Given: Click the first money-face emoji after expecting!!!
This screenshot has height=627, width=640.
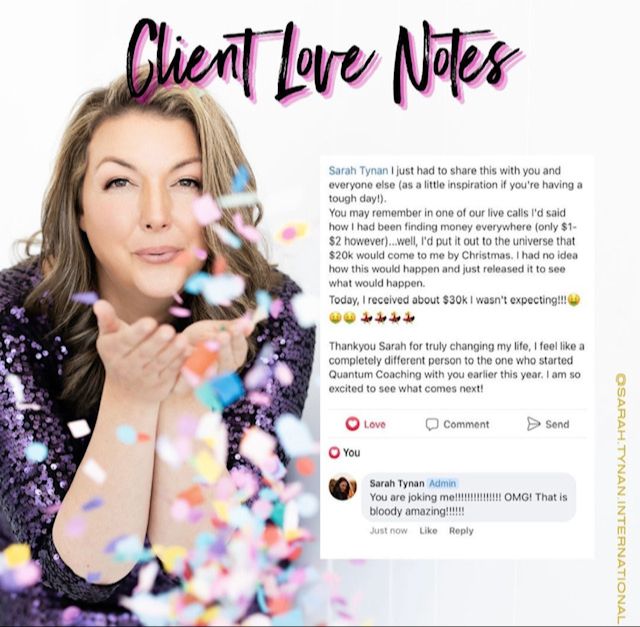Looking at the screenshot, I should coord(574,300).
